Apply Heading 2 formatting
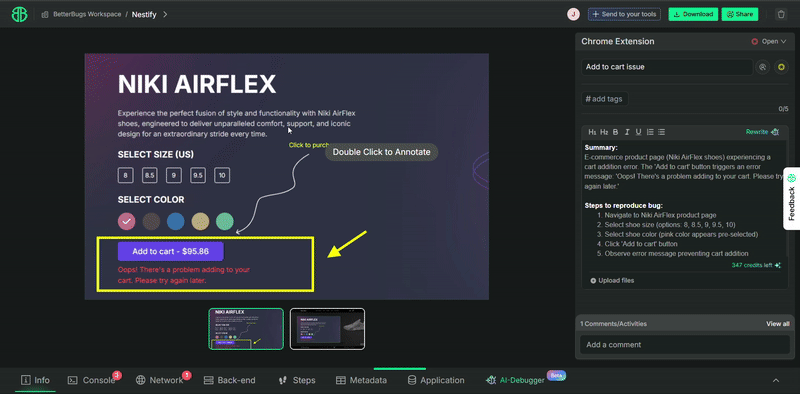This screenshot has width=800, height=394. tap(604, 132)
